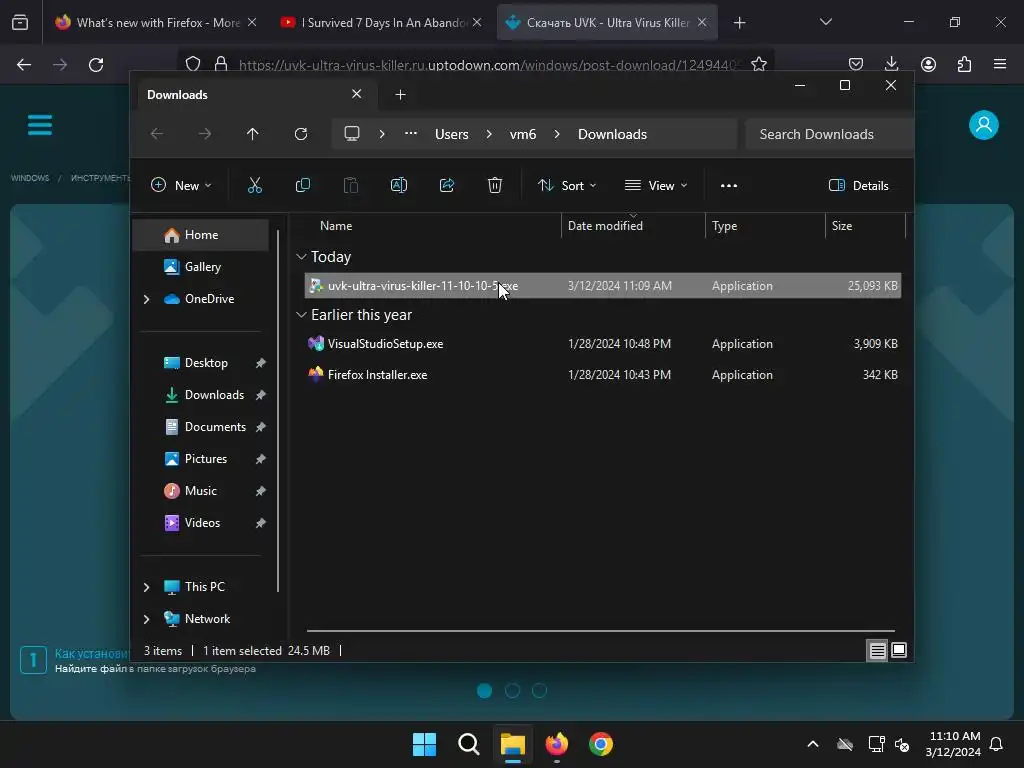This screenshot has height=768, width=1024.
Task: Open the Sort dropdown menu
Action: coord(567,185)
